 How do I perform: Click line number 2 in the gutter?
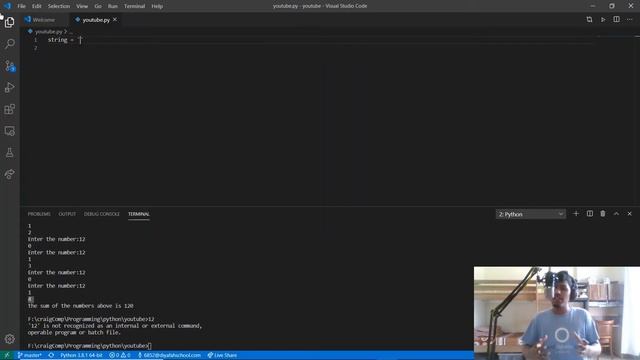click(36, 48)
